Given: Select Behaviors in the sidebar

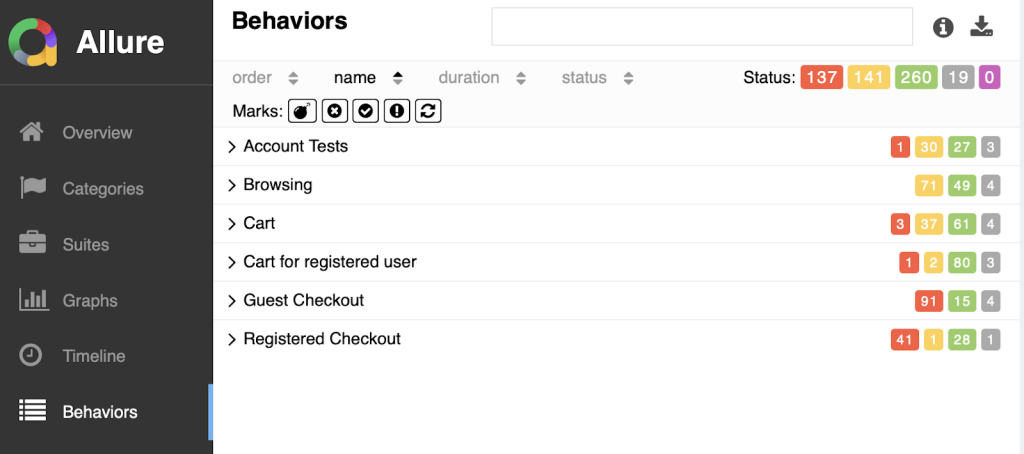Looking at the screenshot, I should coord(100,412).
